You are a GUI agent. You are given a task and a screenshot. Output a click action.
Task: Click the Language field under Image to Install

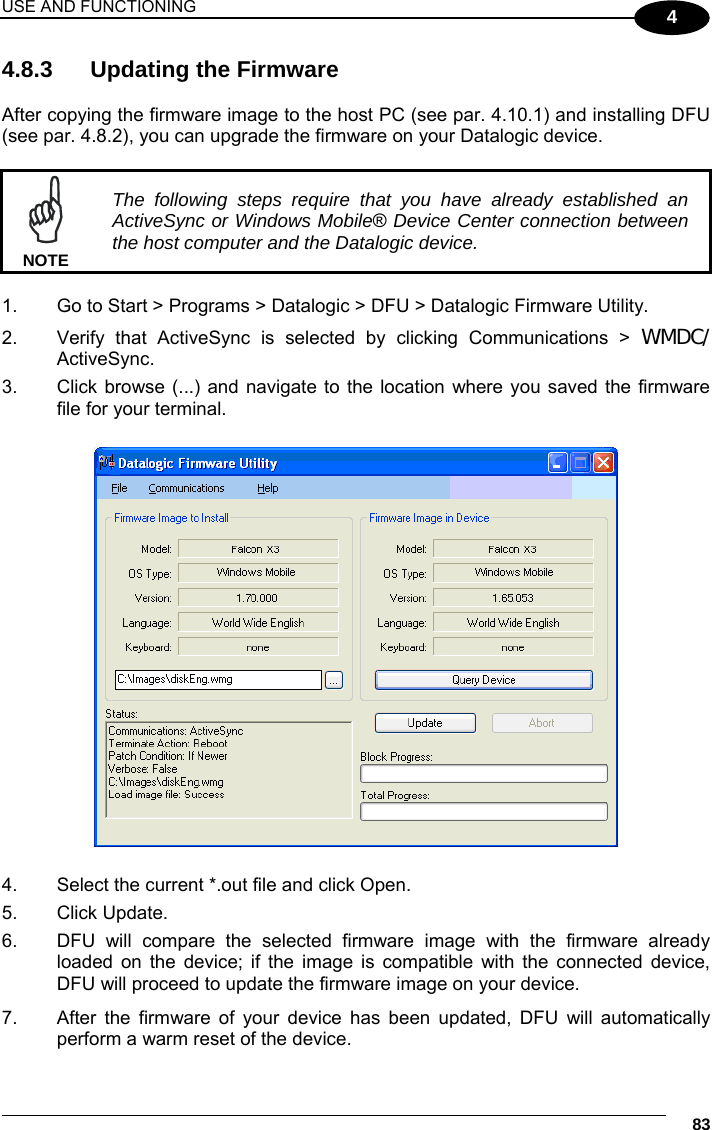click(x=258, y=622)
